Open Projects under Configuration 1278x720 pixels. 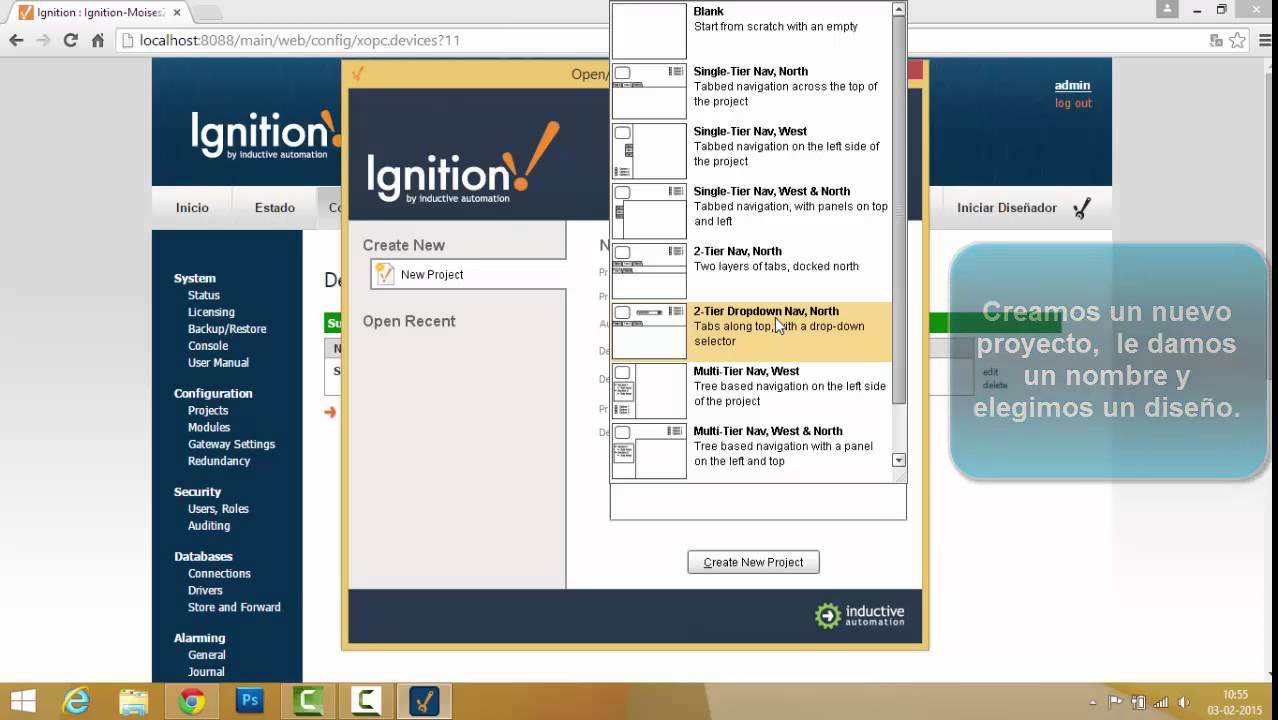point(208,410)
